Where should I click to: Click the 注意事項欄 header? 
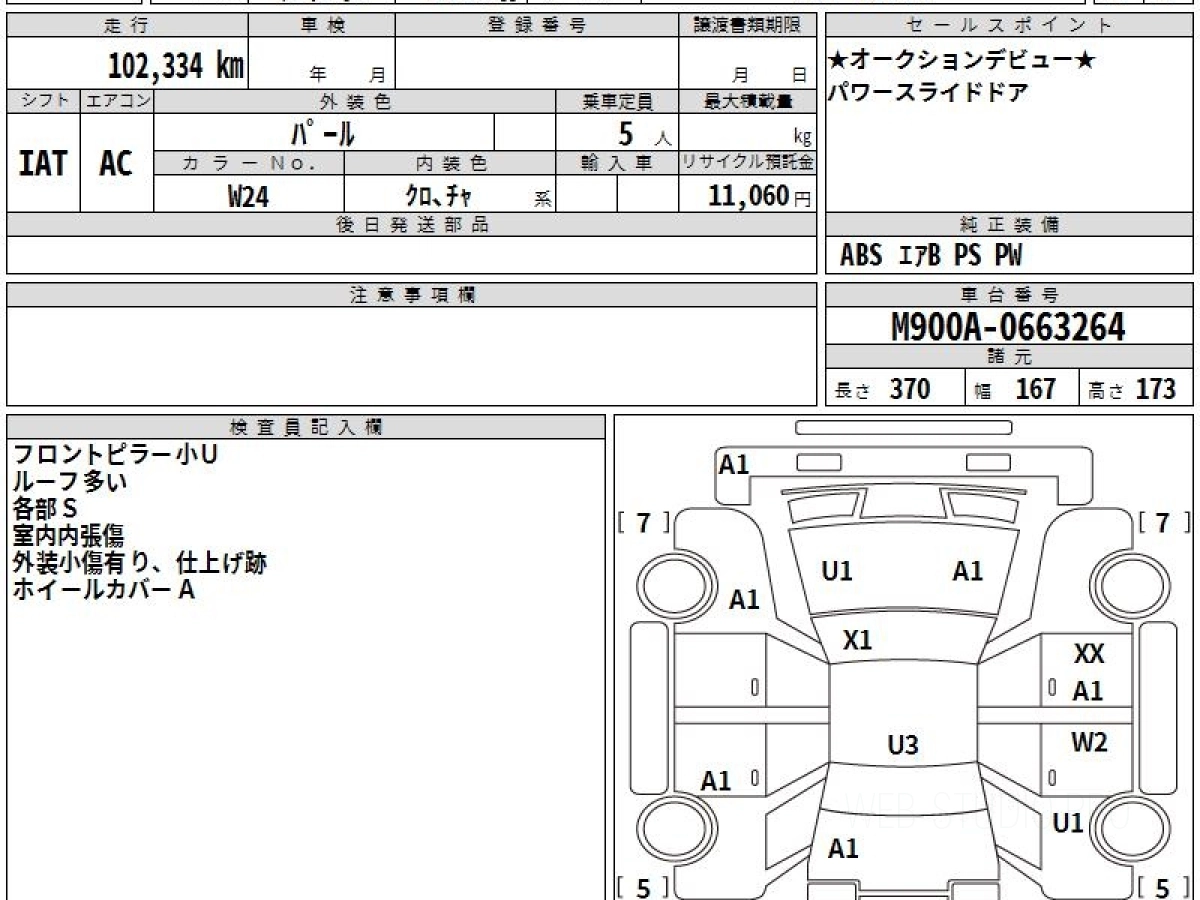(412, 295)
